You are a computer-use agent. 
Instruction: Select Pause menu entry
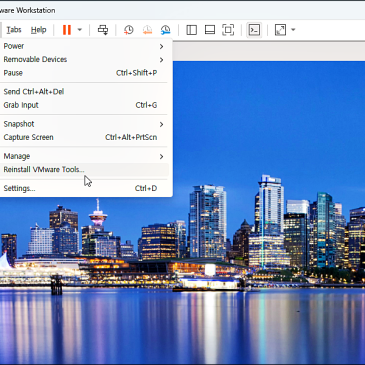pos(84,73)
